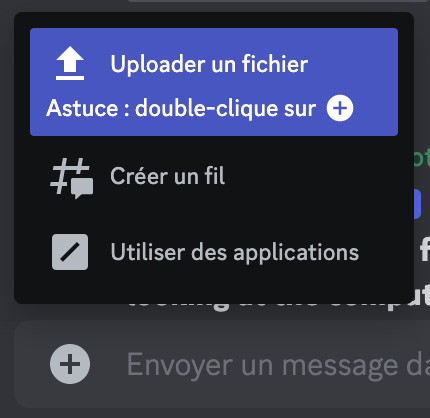Click the chat message text below the popup
The width and height of the screenshot is (430, 418).
tap(279, 306)
